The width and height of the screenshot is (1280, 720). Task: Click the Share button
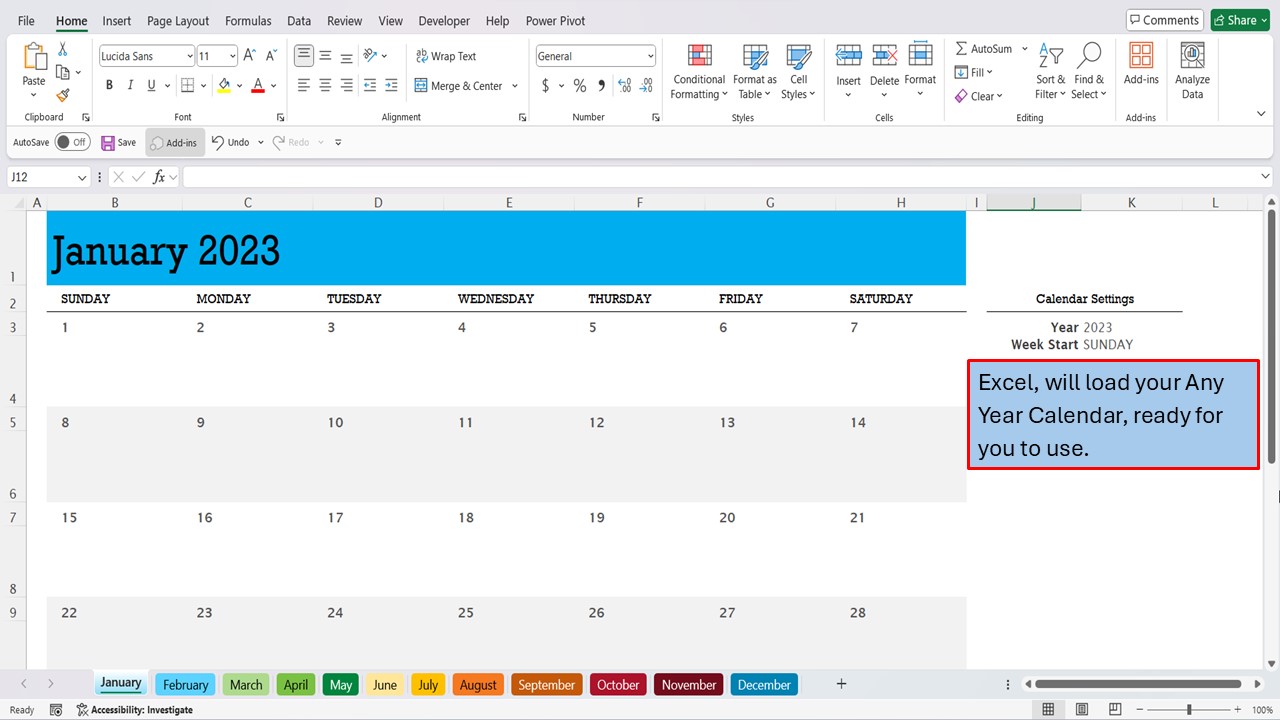(1239, 19)
